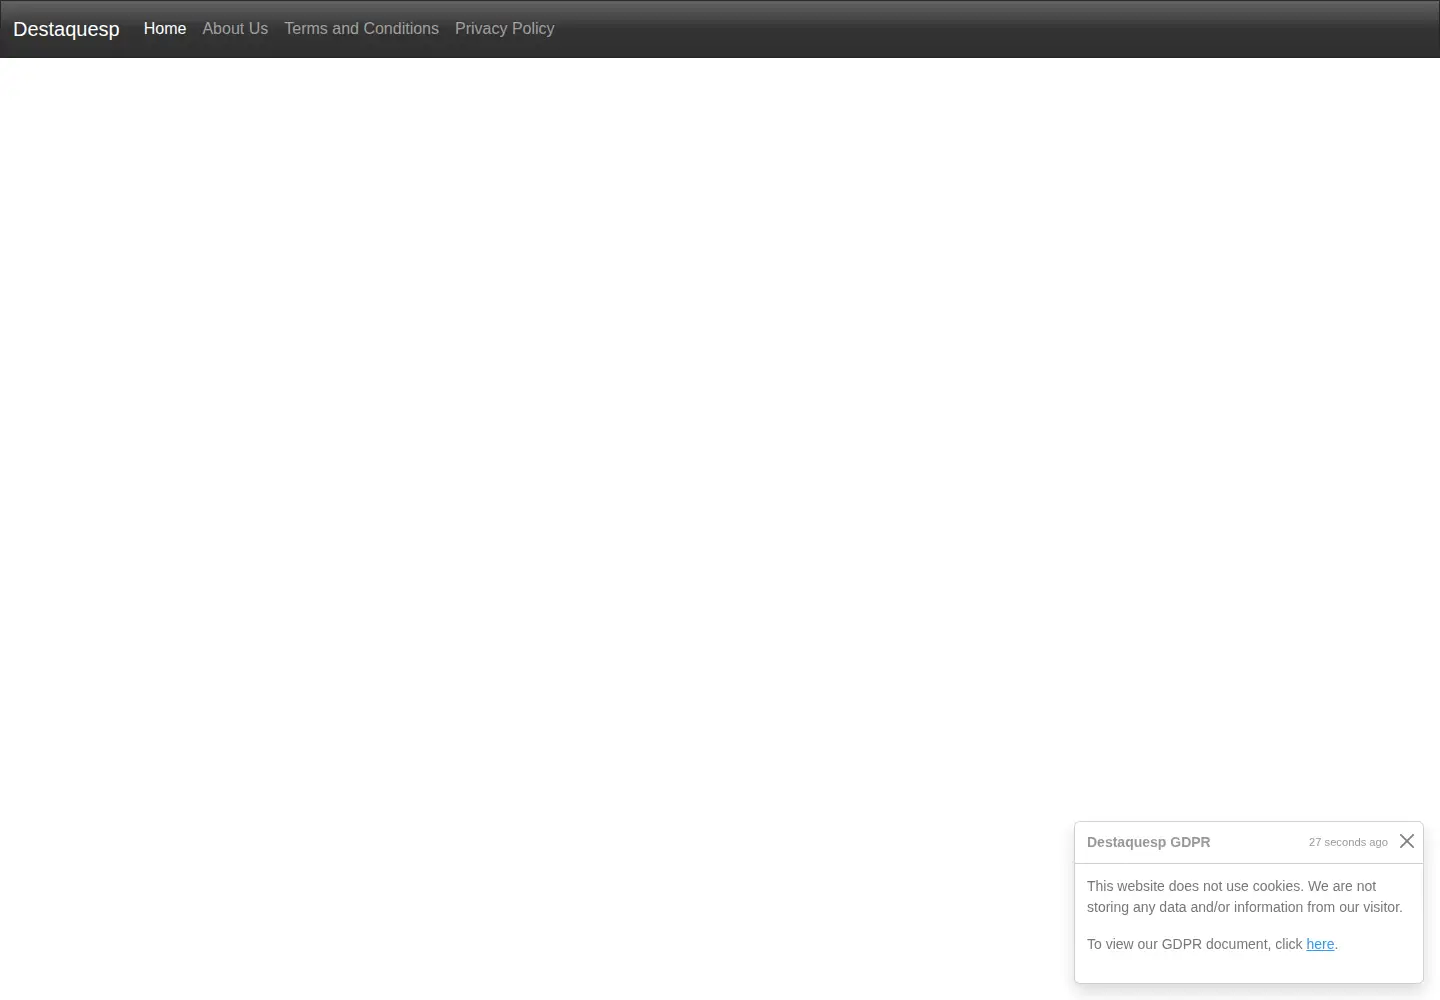Image resolution: width=1440 pixels, height=1000 pixels.
Task: Click the 'Destaquesp GDPR' toast title
Action: (x=1148, y=842)
